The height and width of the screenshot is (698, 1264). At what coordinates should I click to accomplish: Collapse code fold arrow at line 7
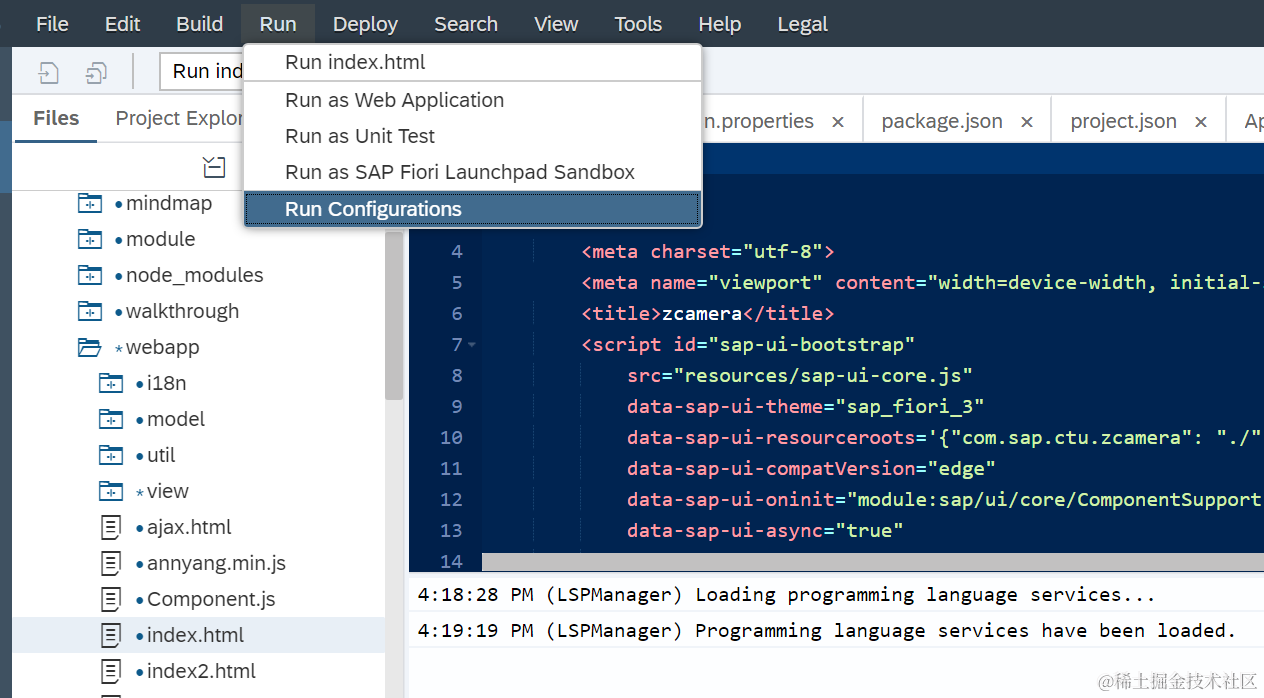[x=472, y=345]
